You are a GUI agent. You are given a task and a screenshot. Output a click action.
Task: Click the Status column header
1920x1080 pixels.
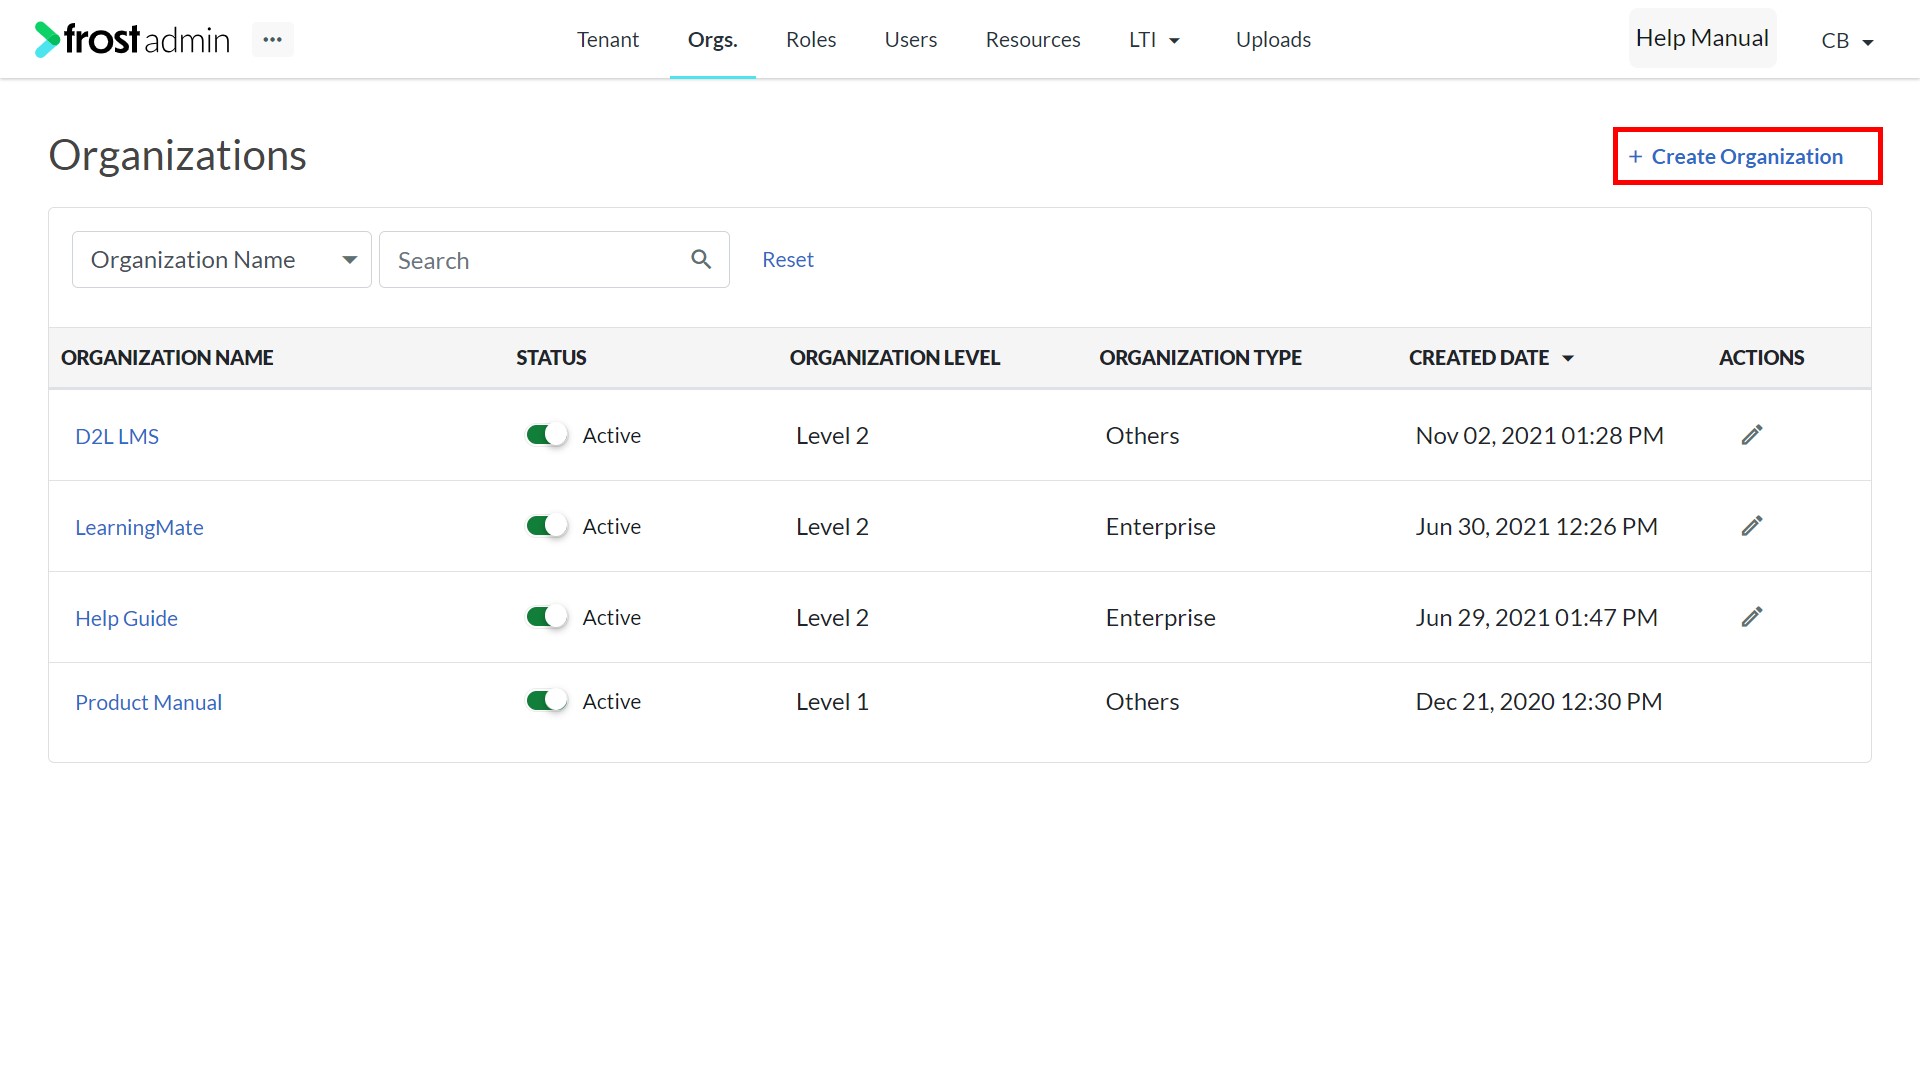point(551,358)
